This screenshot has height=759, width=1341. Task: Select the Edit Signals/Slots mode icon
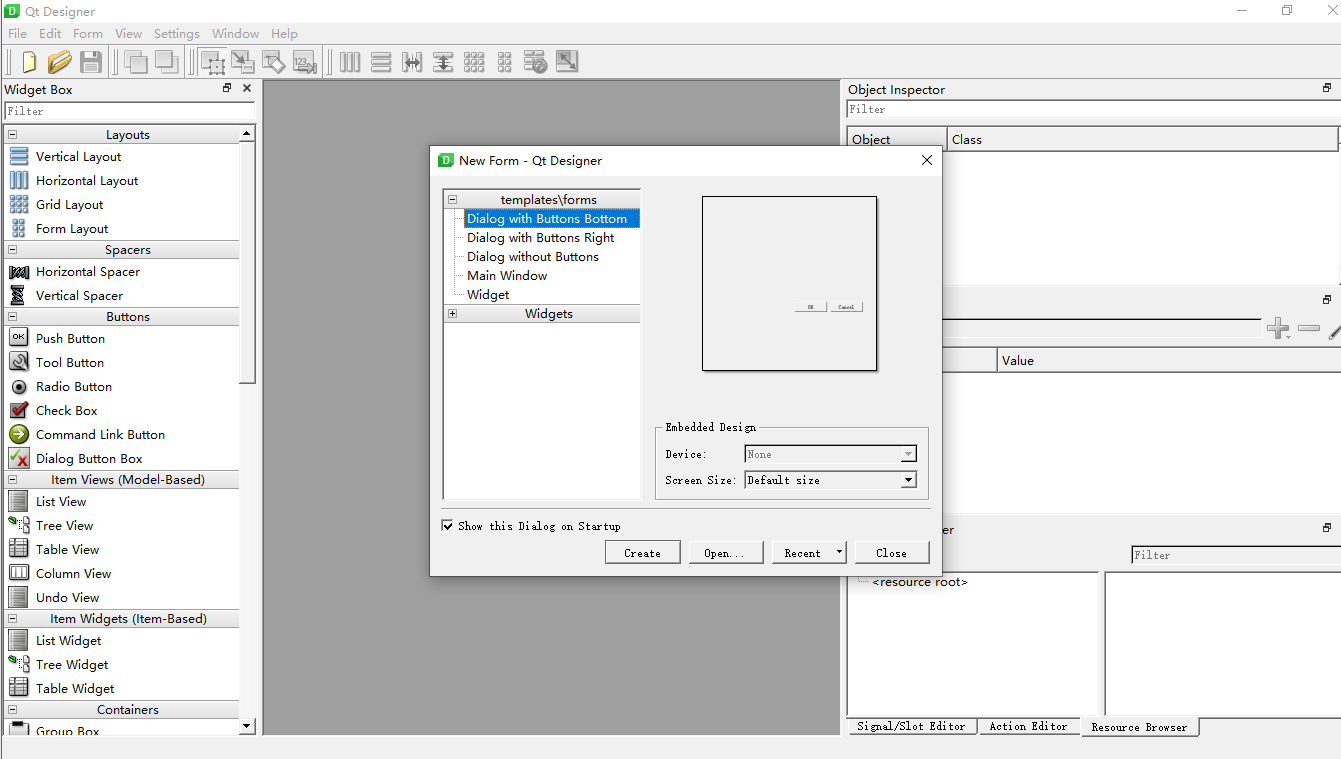243,61
